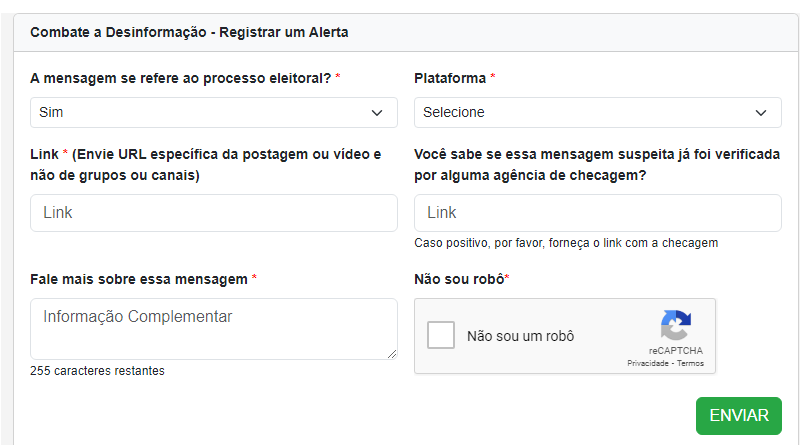Check the "Não sou um robô" checkbox
The width and height of the screenshot is (800, 445).
(x=441, y=336)
